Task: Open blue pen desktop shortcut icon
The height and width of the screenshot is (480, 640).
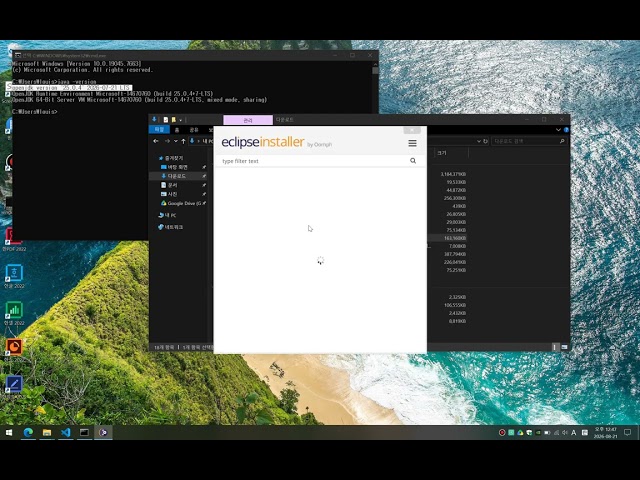Action: click(14, 384)
